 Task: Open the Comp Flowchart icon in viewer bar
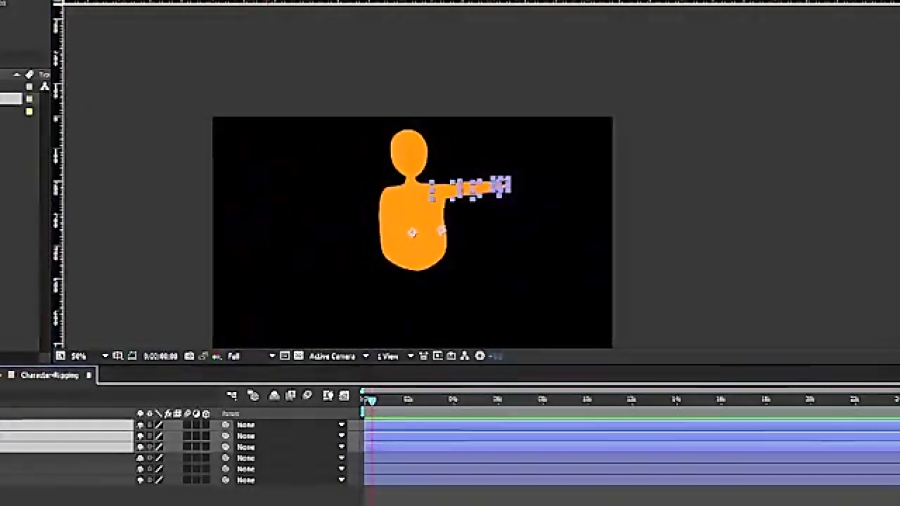(465, 356)
